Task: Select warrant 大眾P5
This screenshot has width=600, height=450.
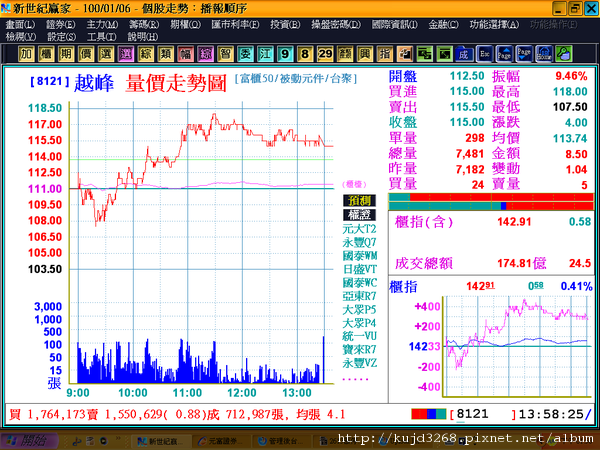Action: 359,310
